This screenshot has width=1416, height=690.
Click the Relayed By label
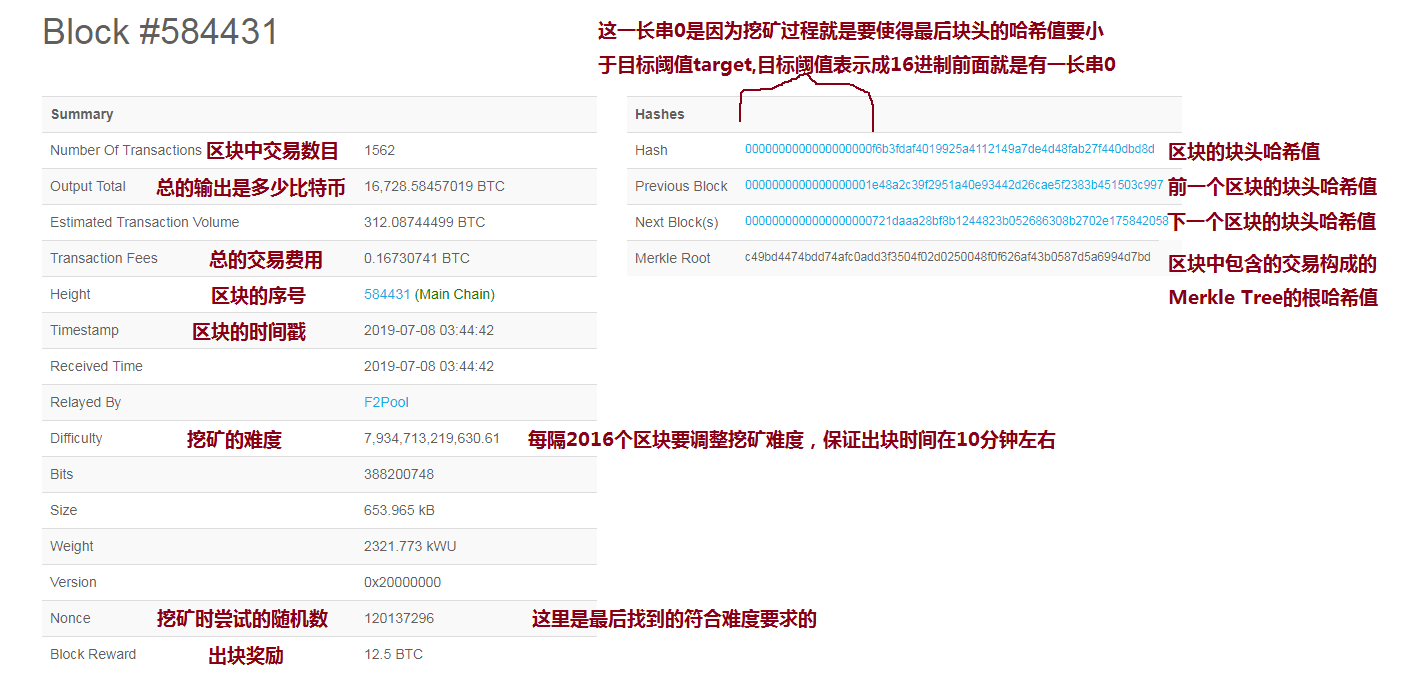click(x=85, y=402)
